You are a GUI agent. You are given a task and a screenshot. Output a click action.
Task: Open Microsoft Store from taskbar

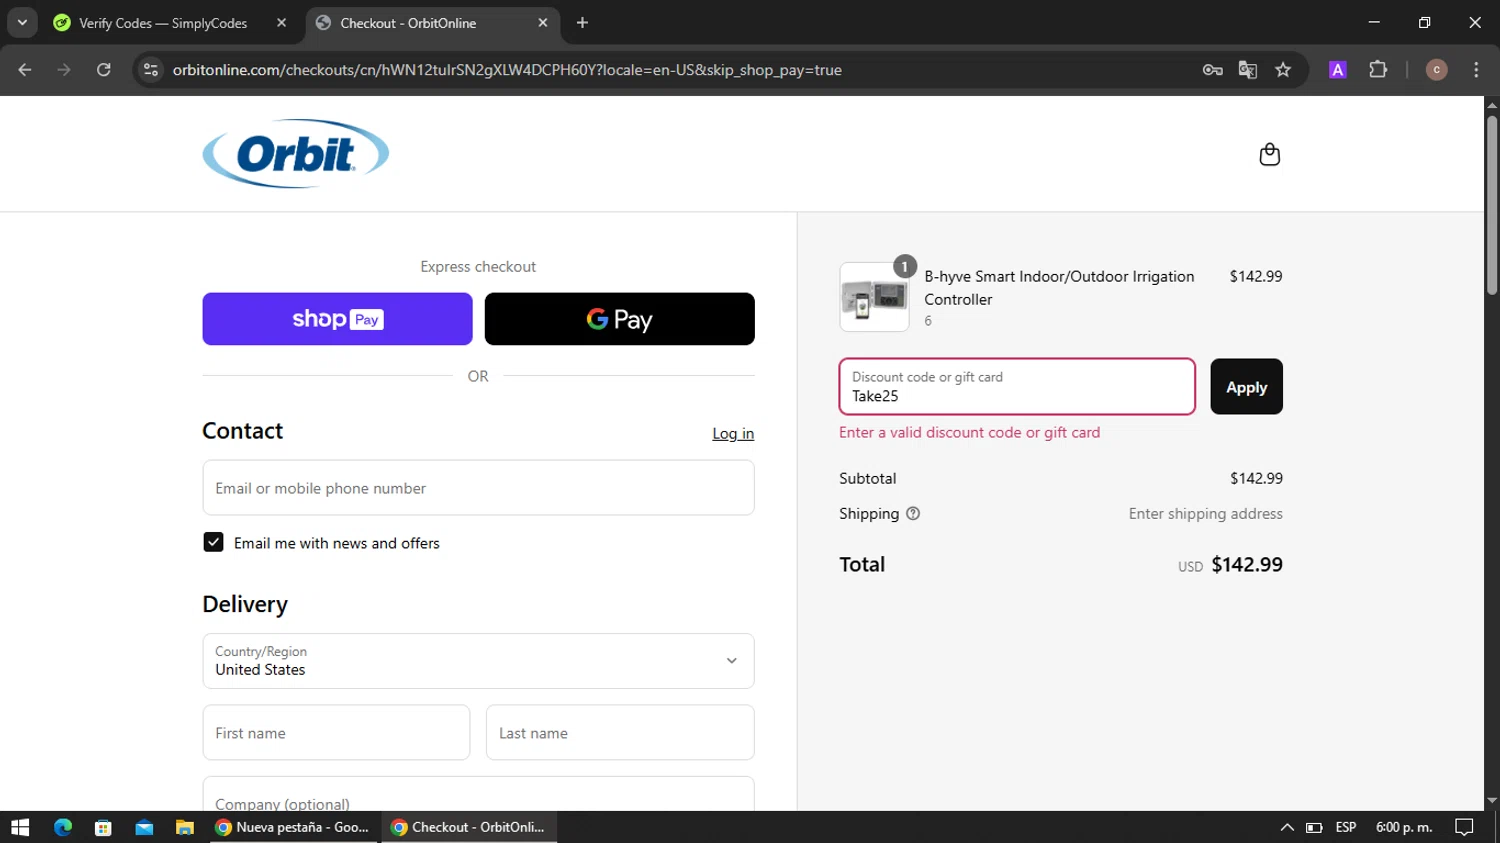pos(103,827)
